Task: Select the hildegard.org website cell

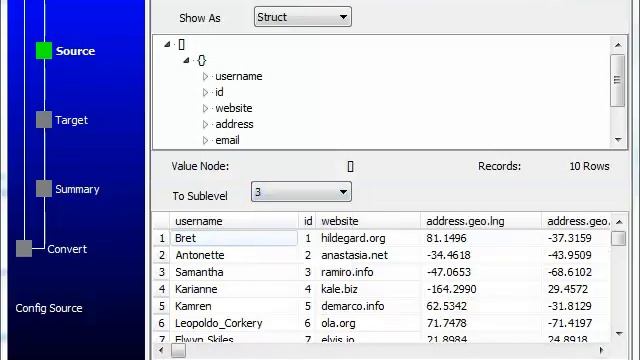Action: point(369,238)
